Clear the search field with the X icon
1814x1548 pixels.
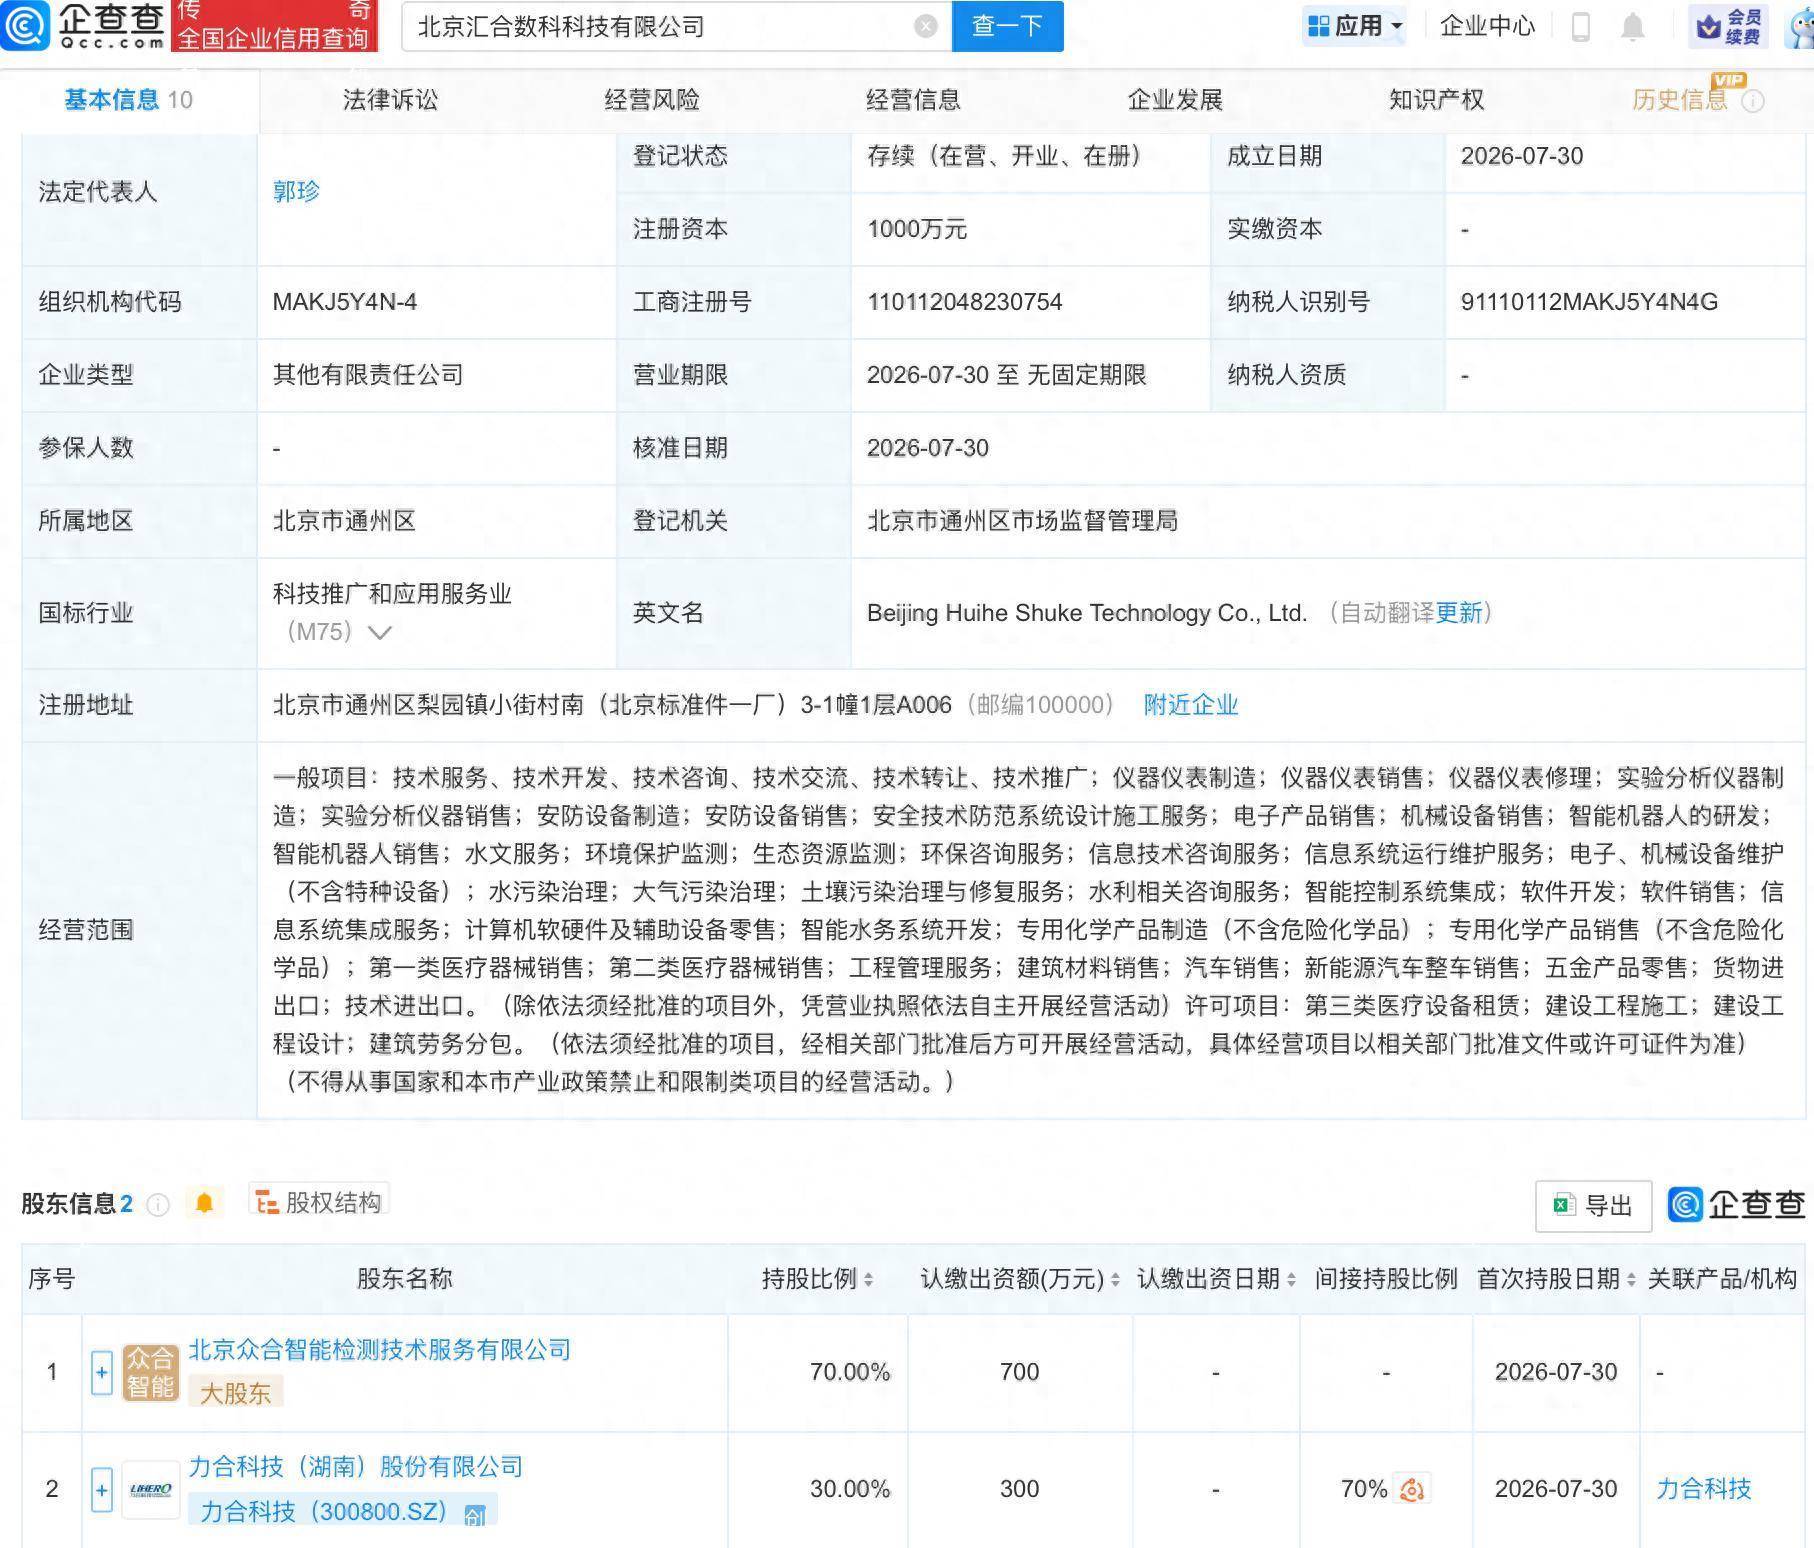tap(926, 27)
